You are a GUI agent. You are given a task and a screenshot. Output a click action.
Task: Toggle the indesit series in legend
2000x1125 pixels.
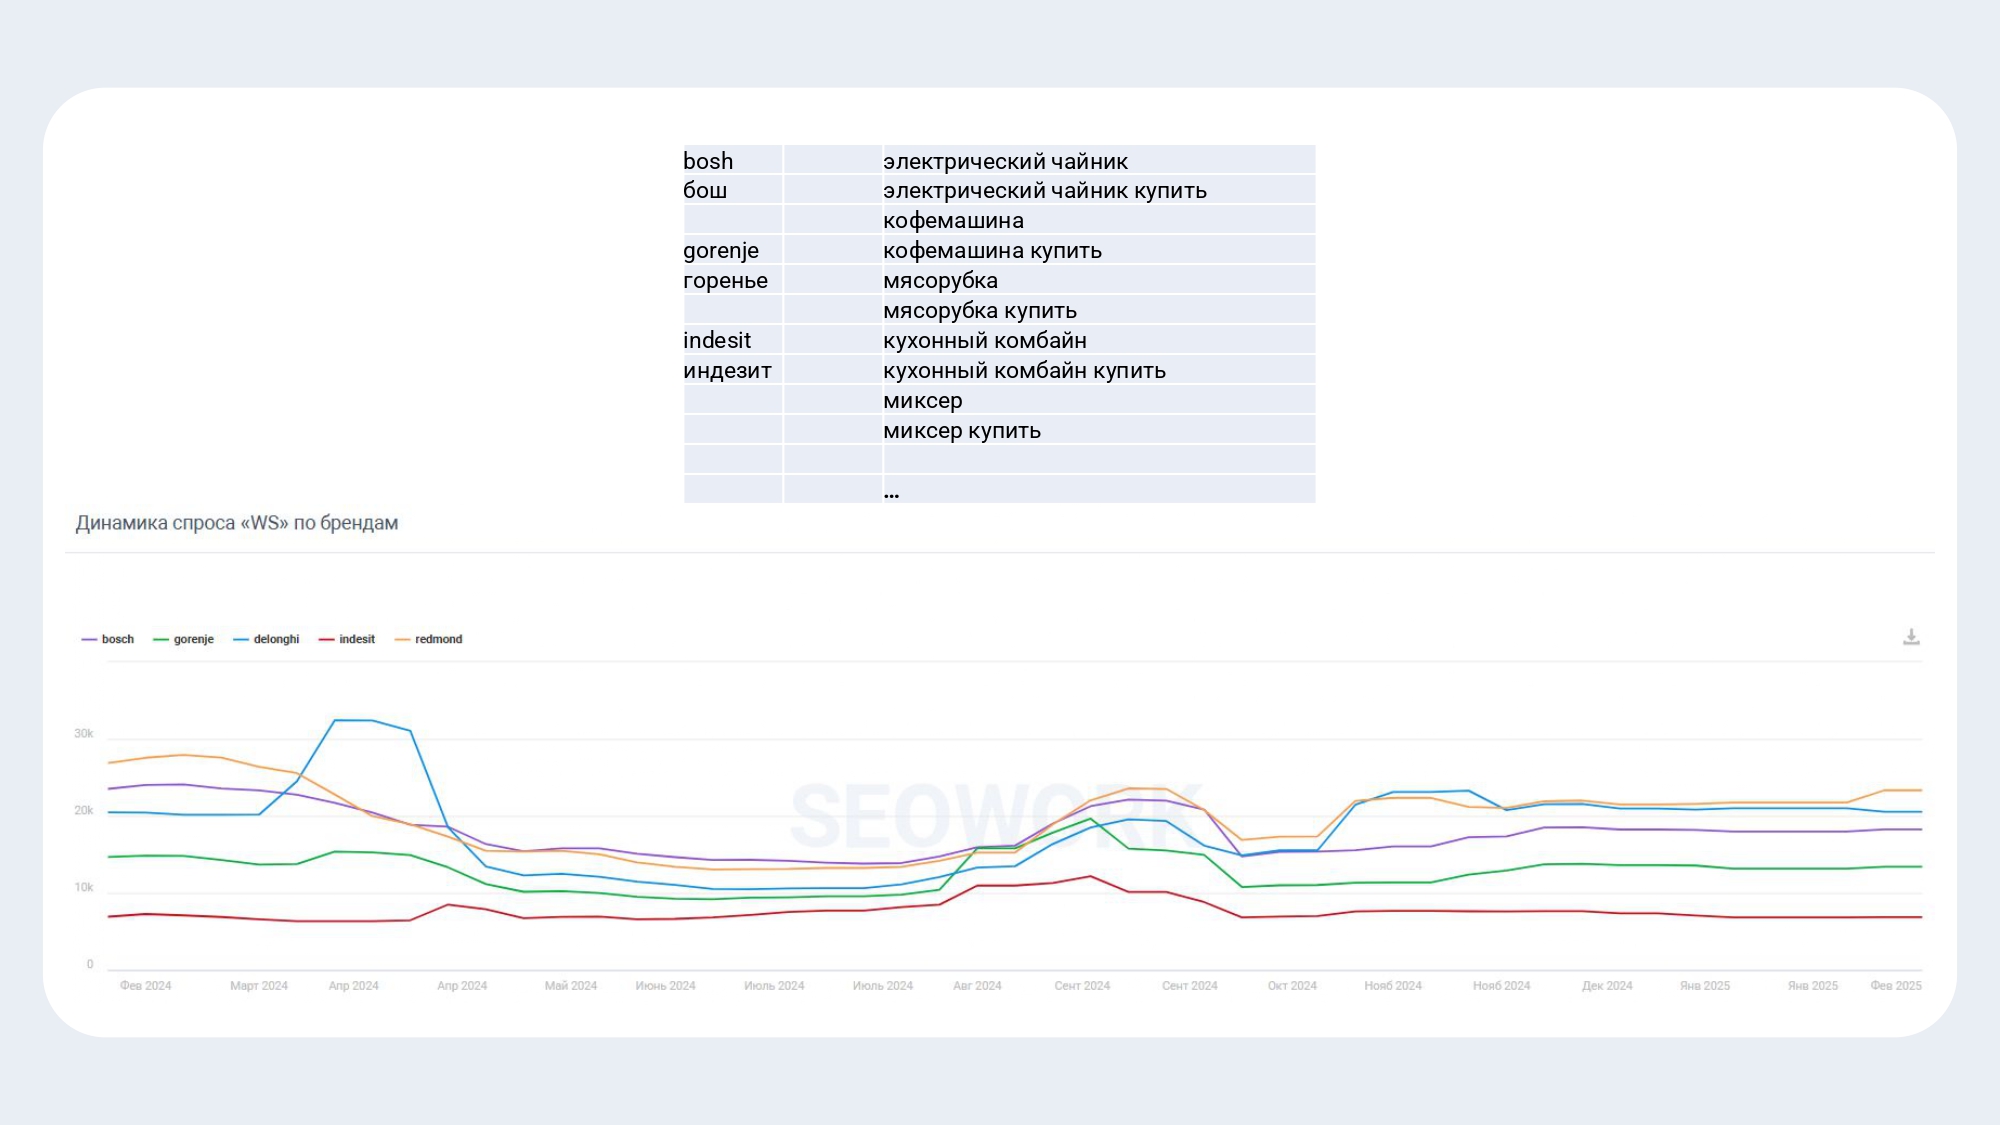pos(347,639)
